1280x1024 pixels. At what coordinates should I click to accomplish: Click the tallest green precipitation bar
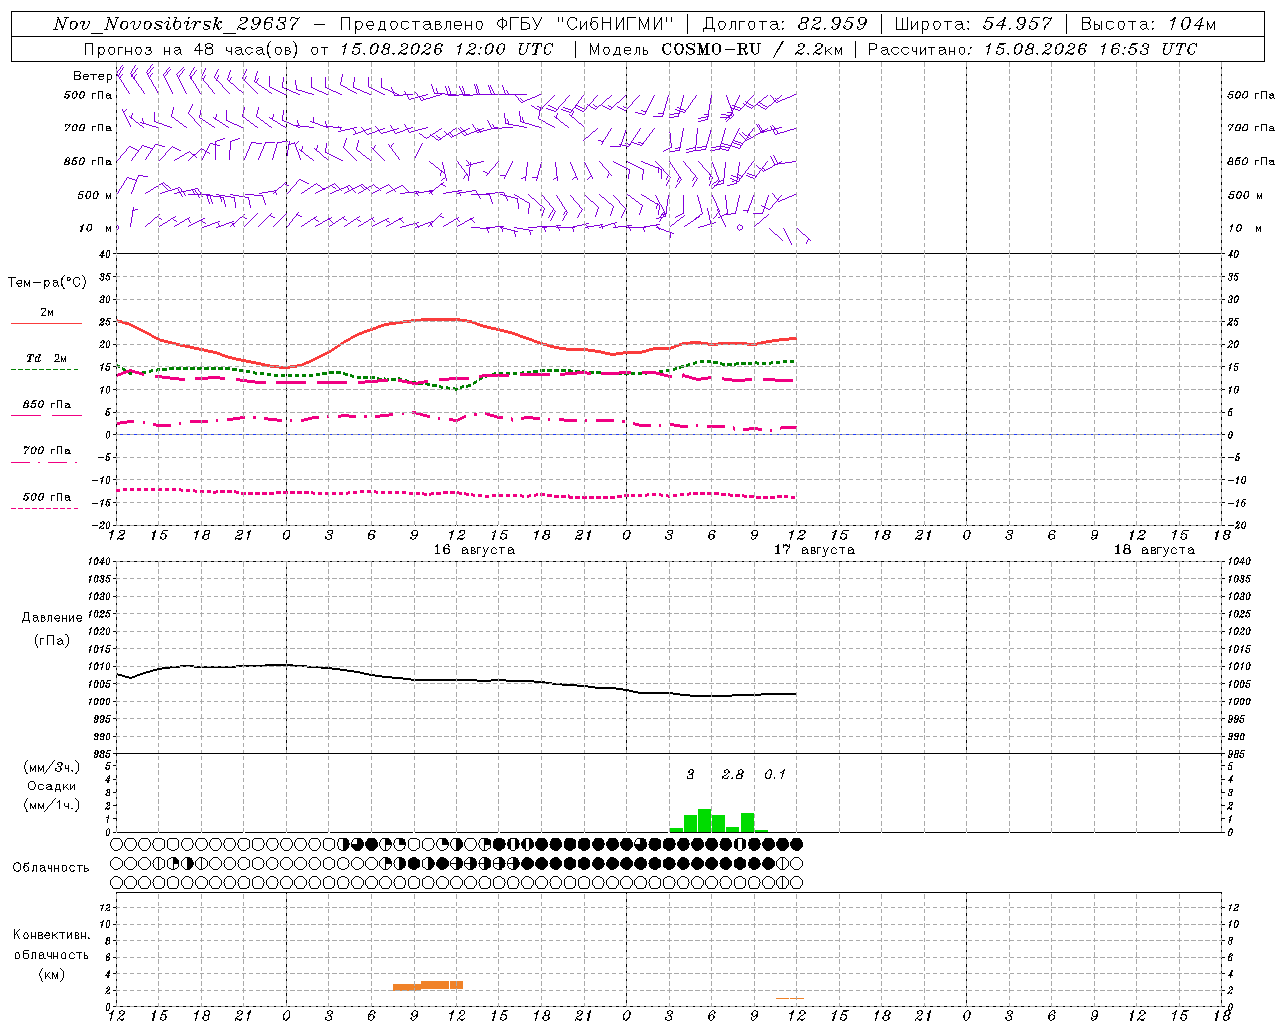click(704, 821)
